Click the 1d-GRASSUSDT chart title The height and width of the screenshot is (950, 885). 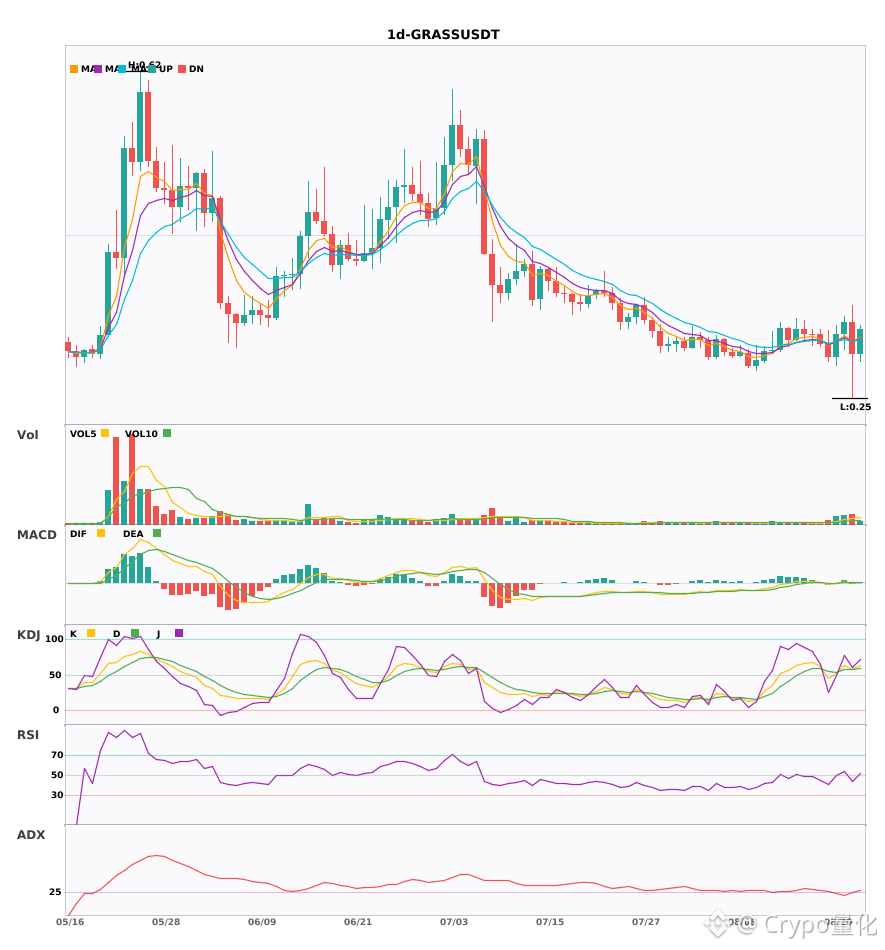(x=443, y=35)
